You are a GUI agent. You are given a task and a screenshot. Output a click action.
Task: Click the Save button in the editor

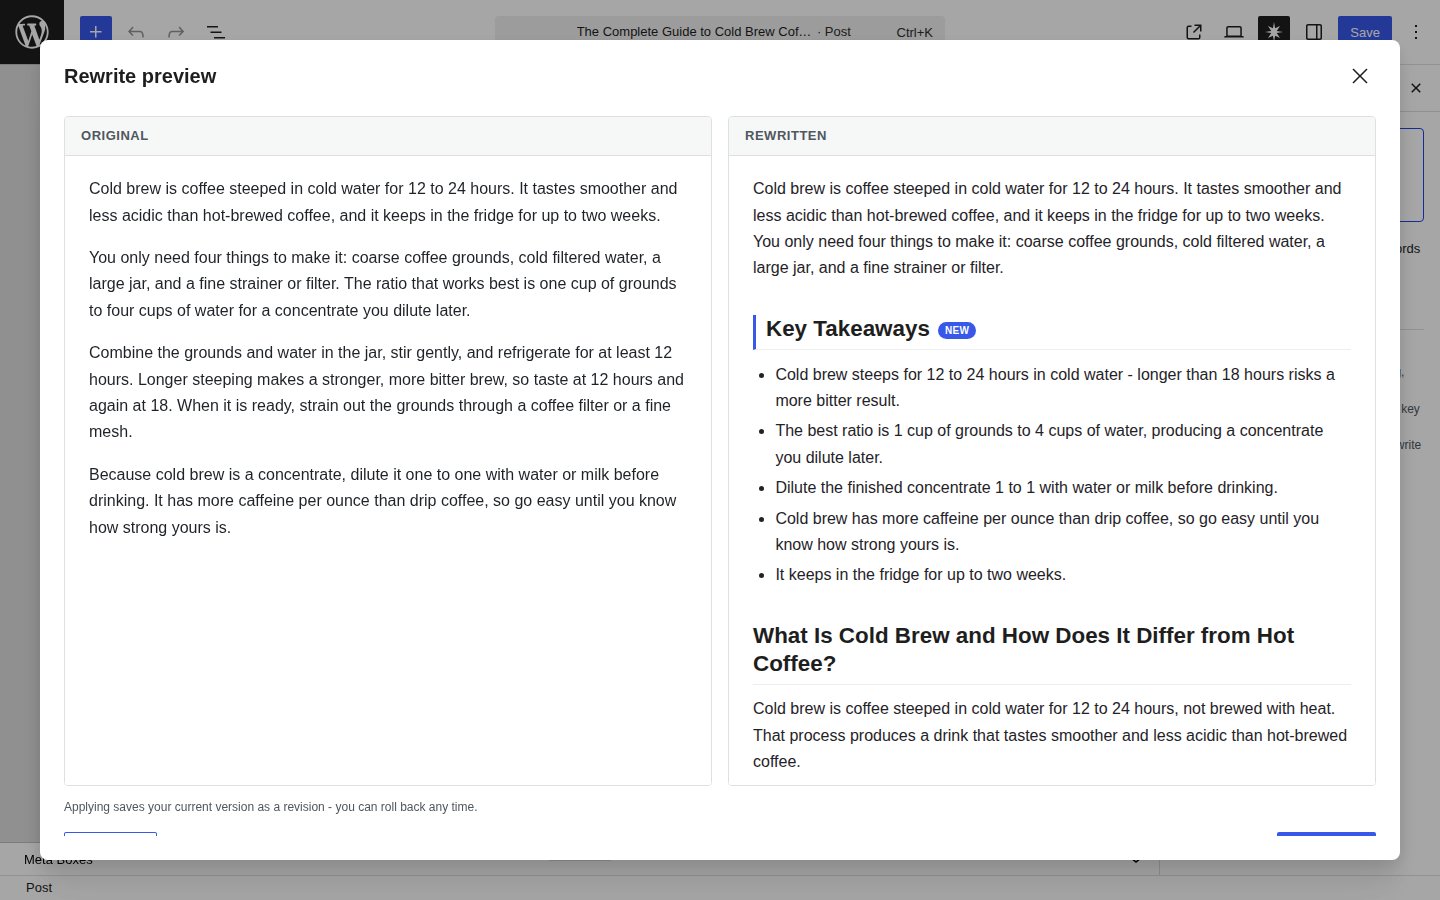click(1365, 32)
